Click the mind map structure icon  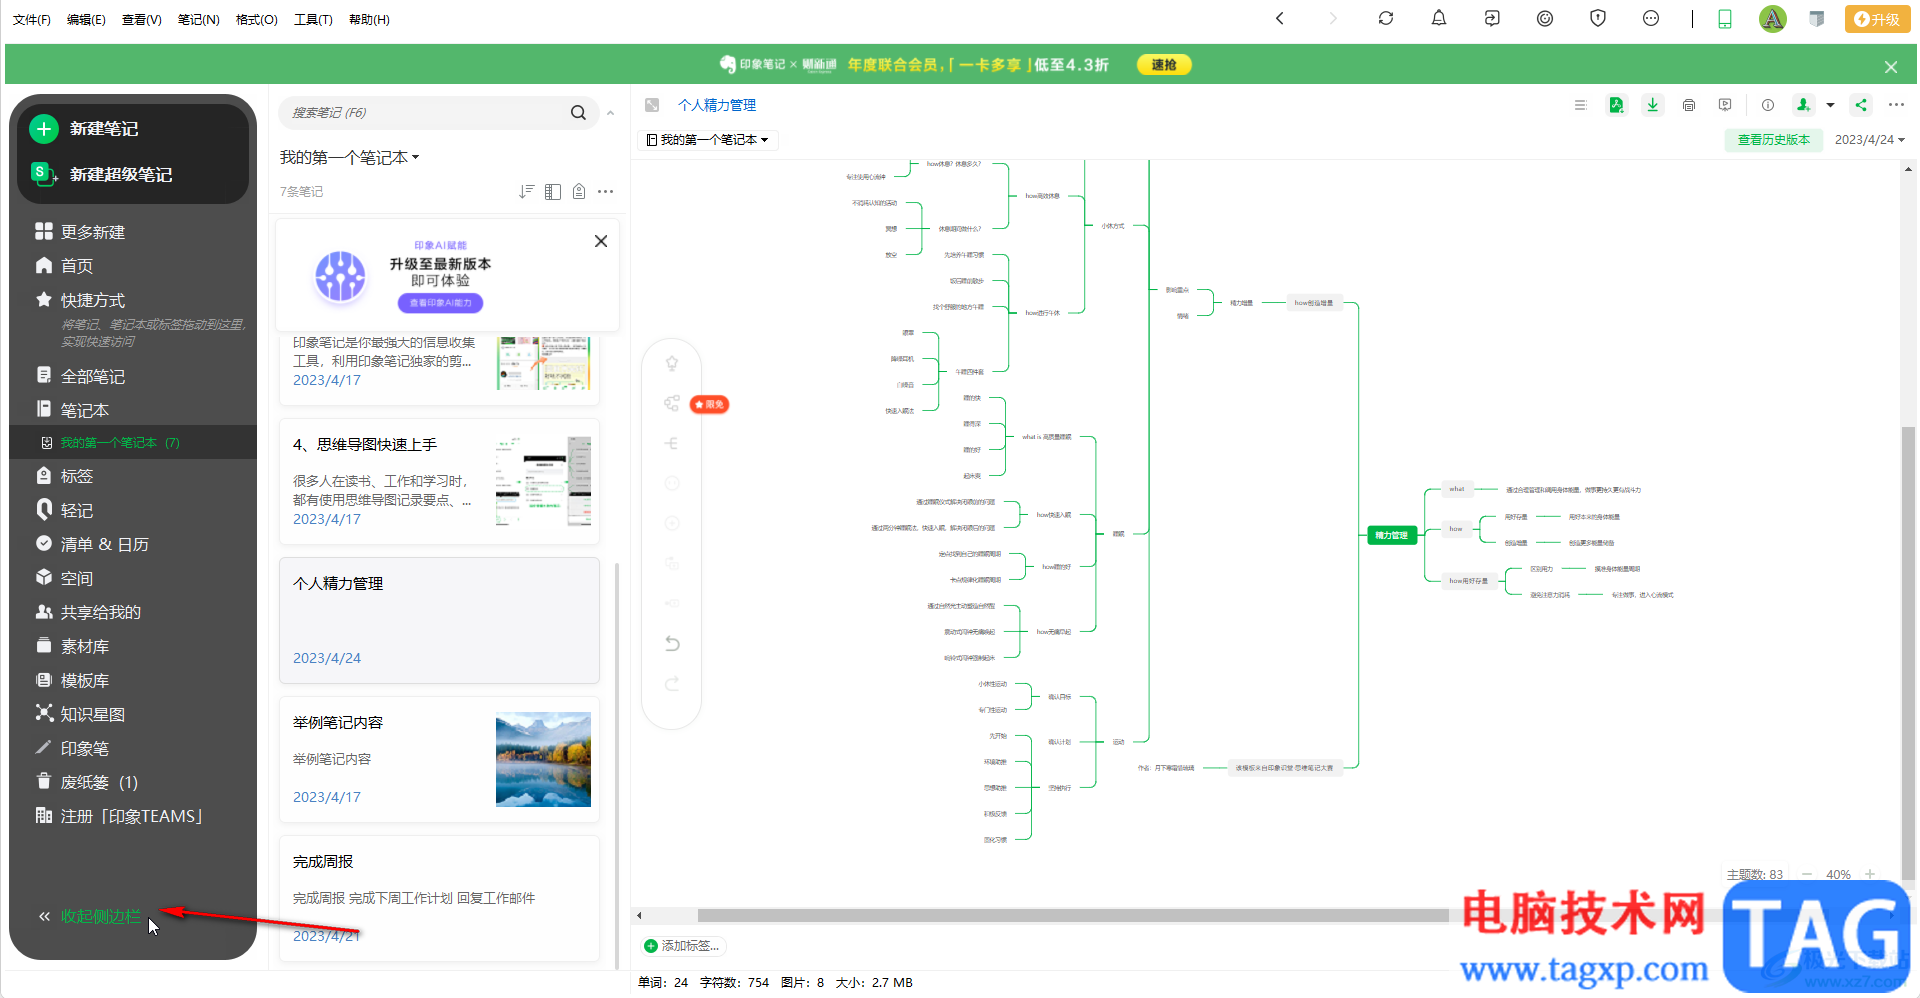point(672,403)
